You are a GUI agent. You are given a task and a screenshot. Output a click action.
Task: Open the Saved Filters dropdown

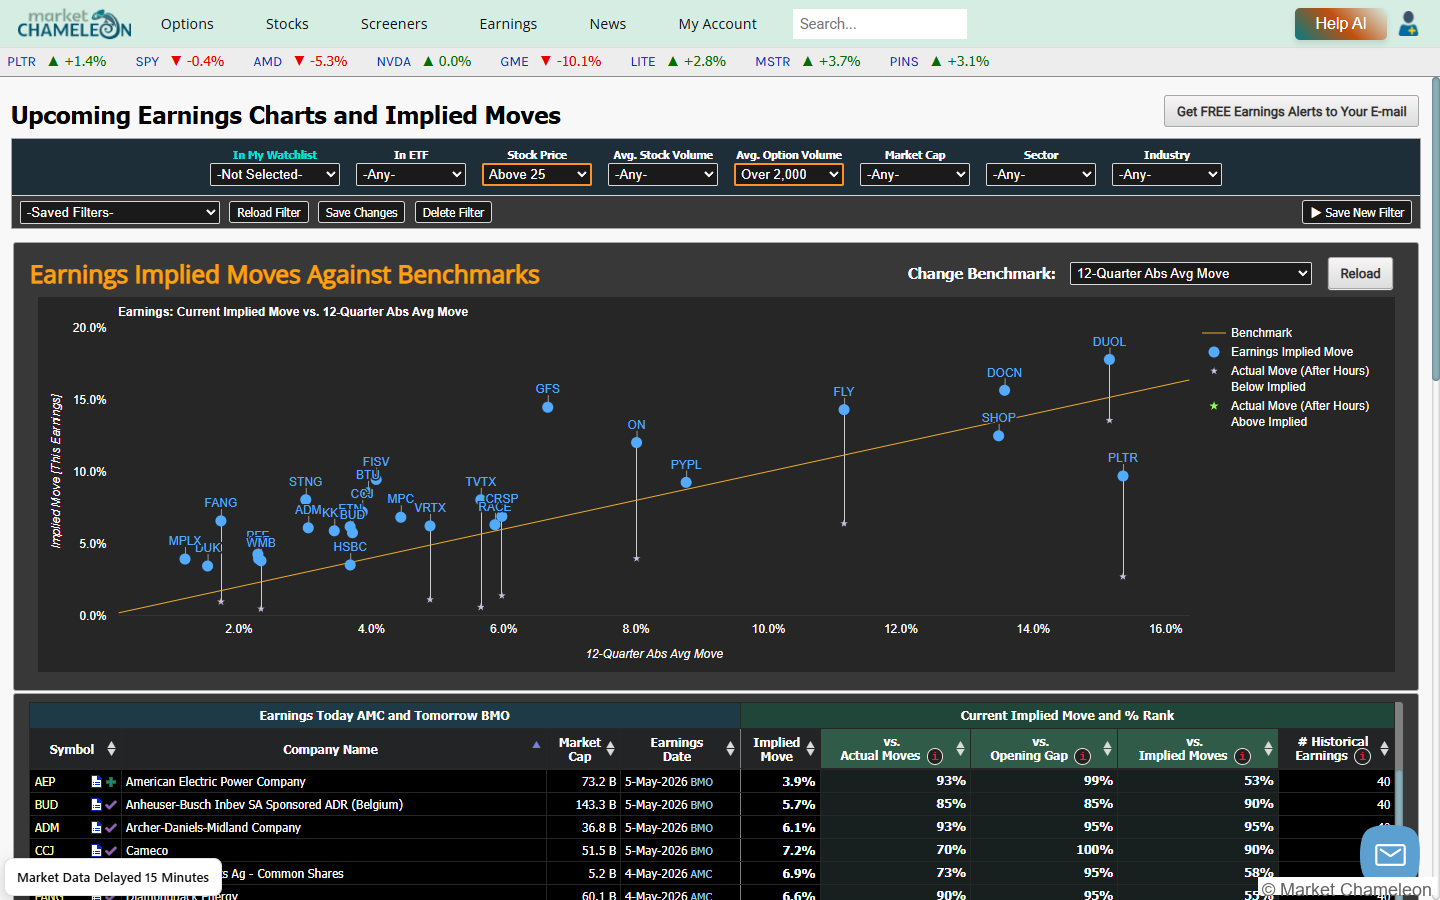click(x=120, y=212)
